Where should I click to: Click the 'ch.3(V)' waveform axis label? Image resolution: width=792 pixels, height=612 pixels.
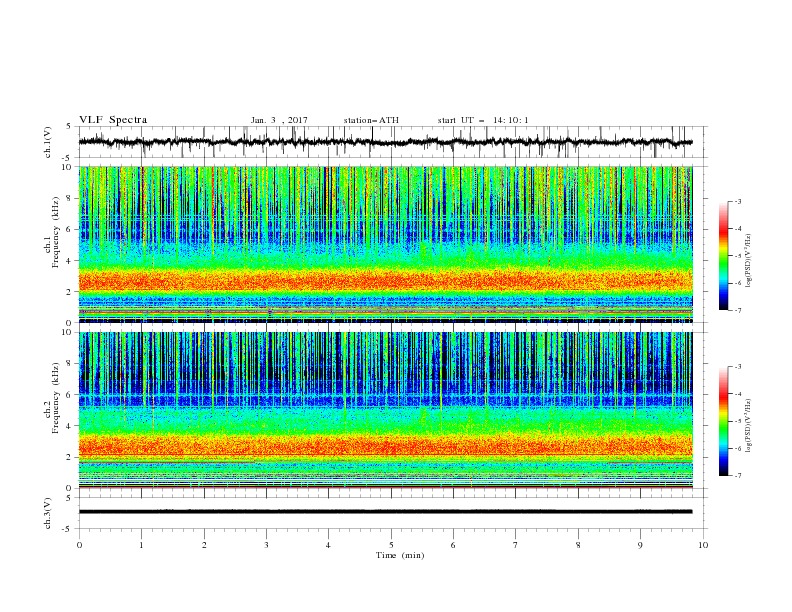(48, 514)
